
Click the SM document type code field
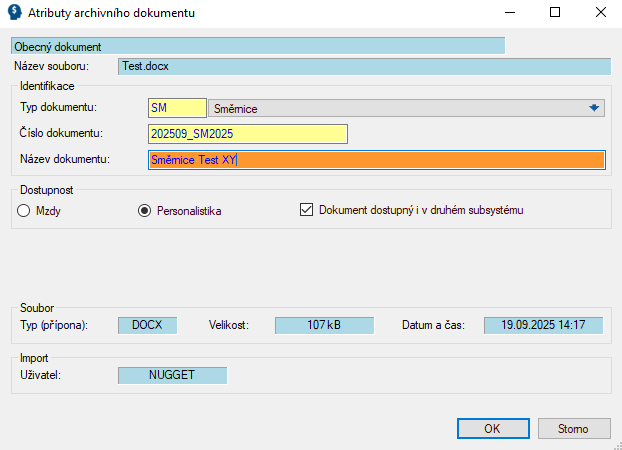[176, 109]
